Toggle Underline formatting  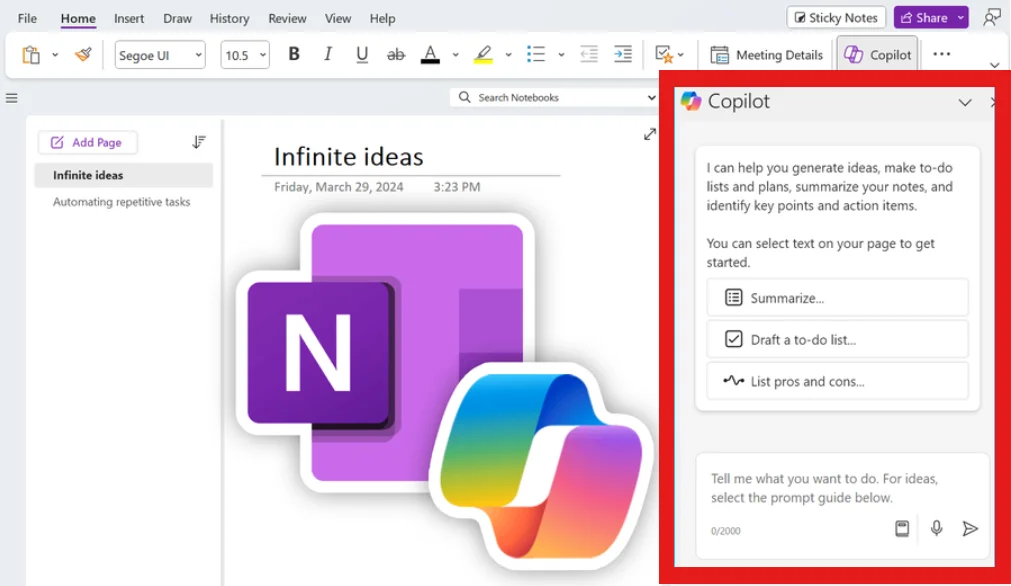tap(362, 55)
